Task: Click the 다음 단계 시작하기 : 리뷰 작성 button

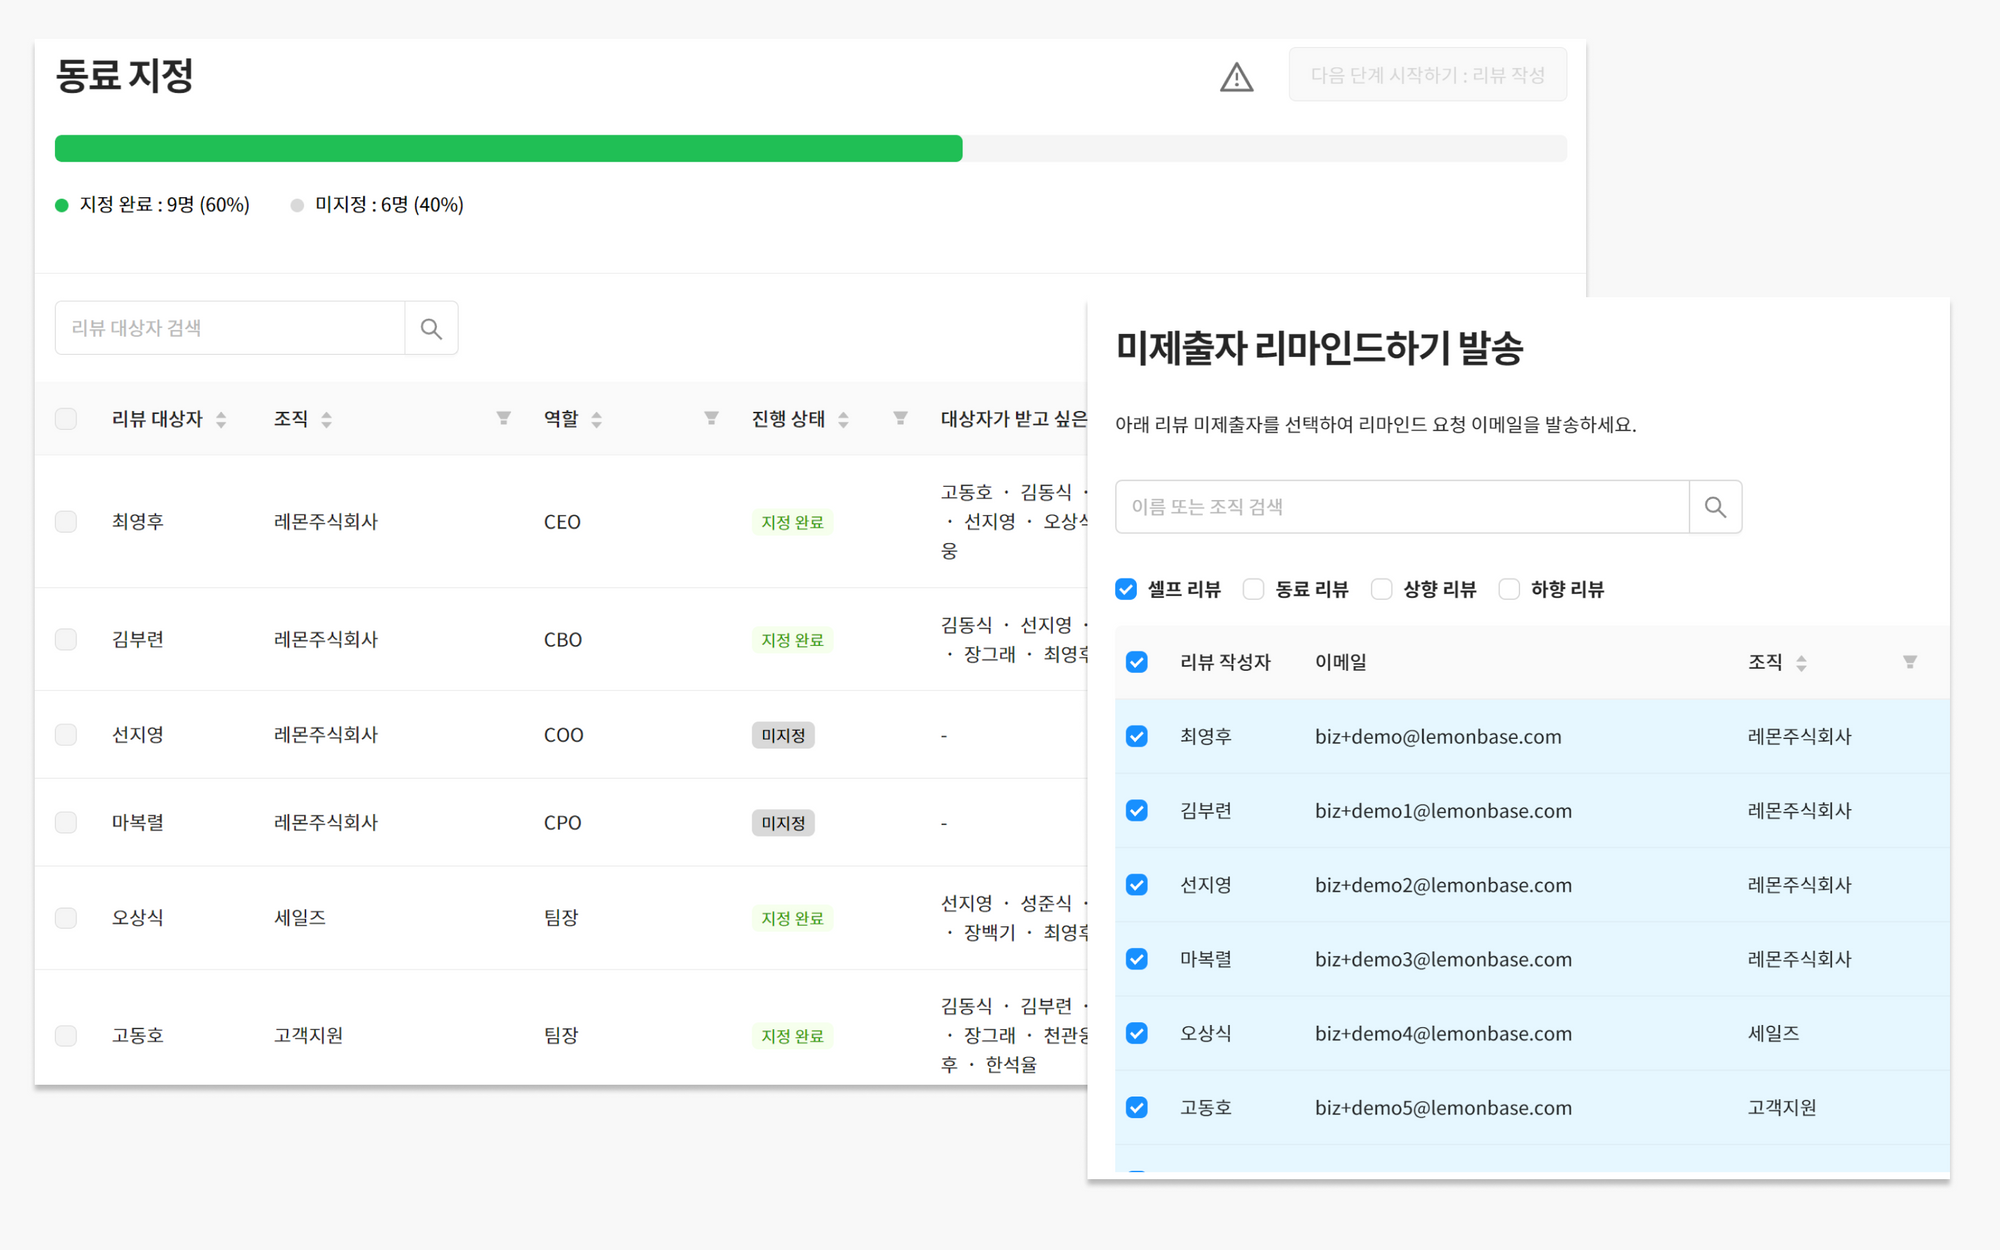Action: point(1427,74)
